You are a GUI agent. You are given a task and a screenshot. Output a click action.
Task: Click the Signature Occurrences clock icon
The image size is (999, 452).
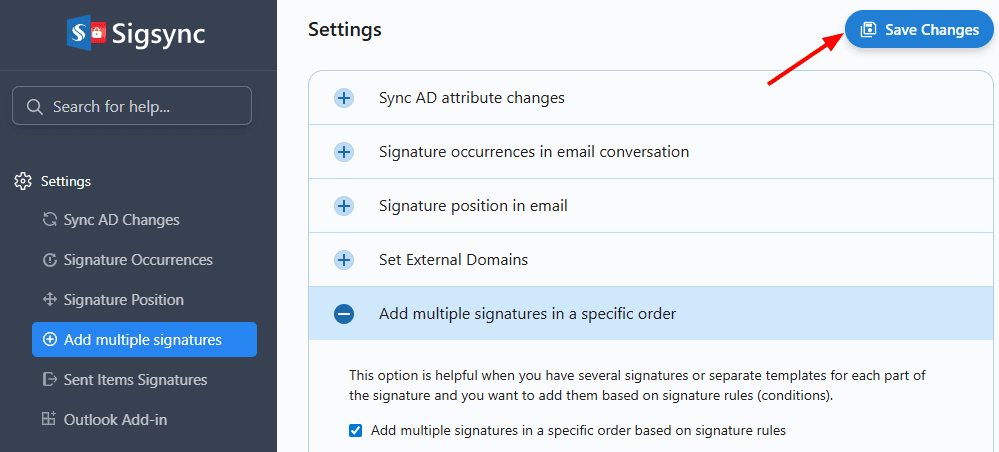click(x=50, y=260)
